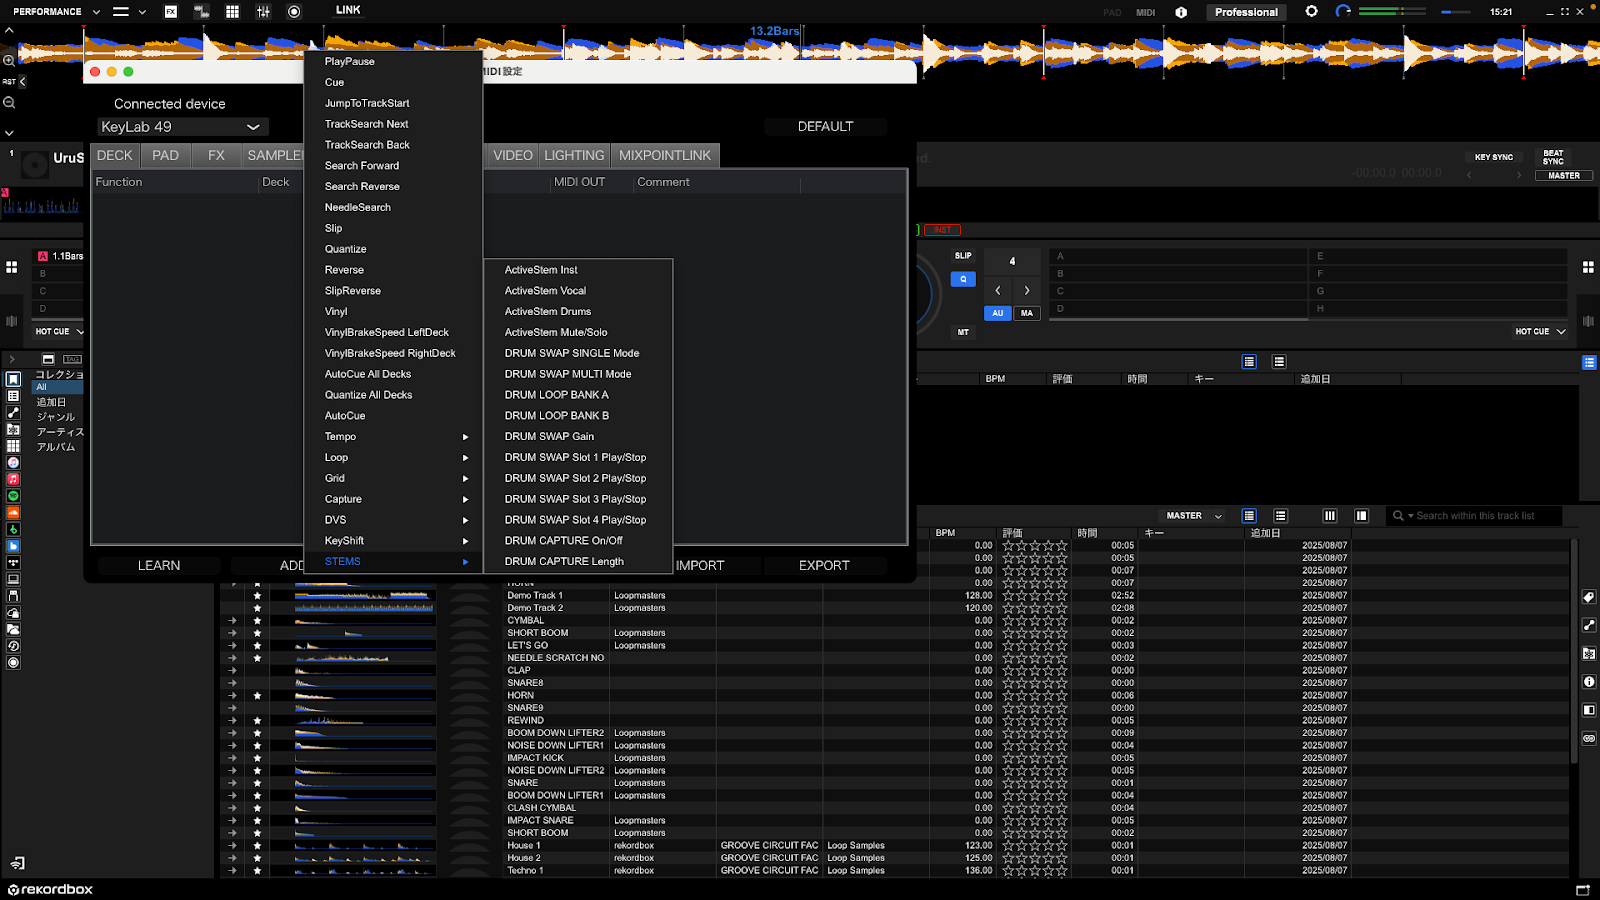Viewport: 1600px width, 900px height.
Task: Enable KEY SYNC on the deck
Action: coord(1493,157)
